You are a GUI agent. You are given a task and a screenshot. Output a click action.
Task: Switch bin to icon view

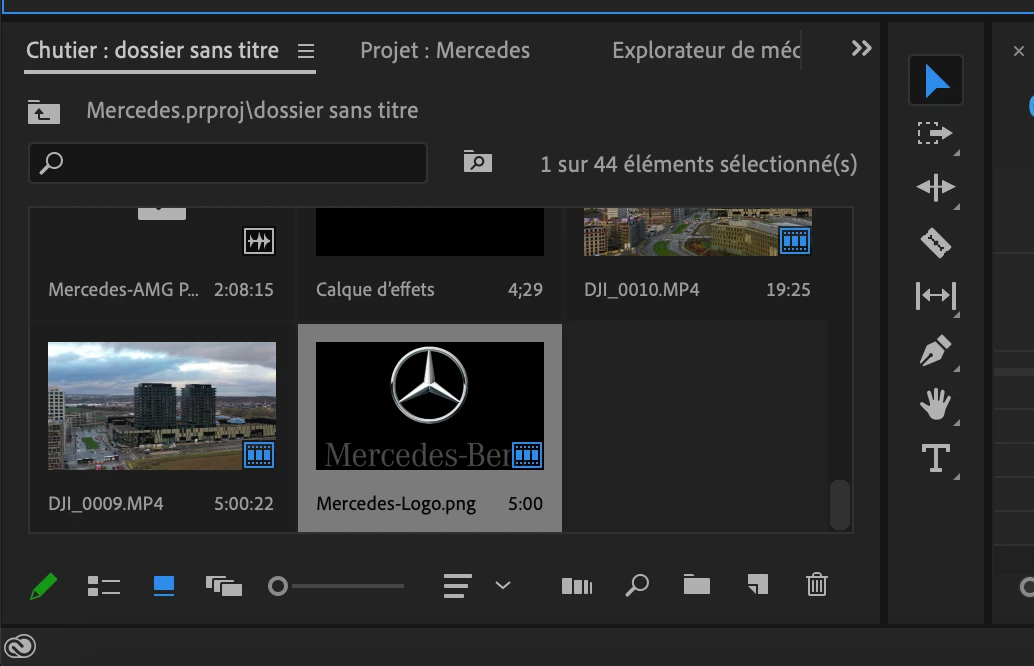(x=164, y=586)
